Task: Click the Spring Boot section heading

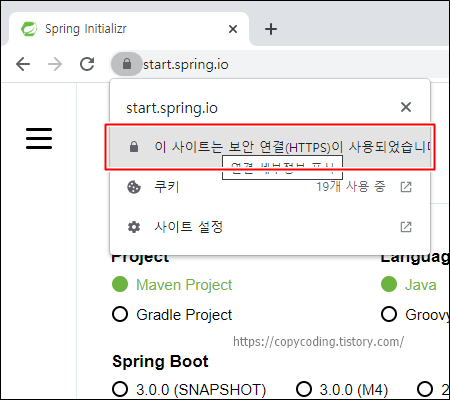Action: 160,361
